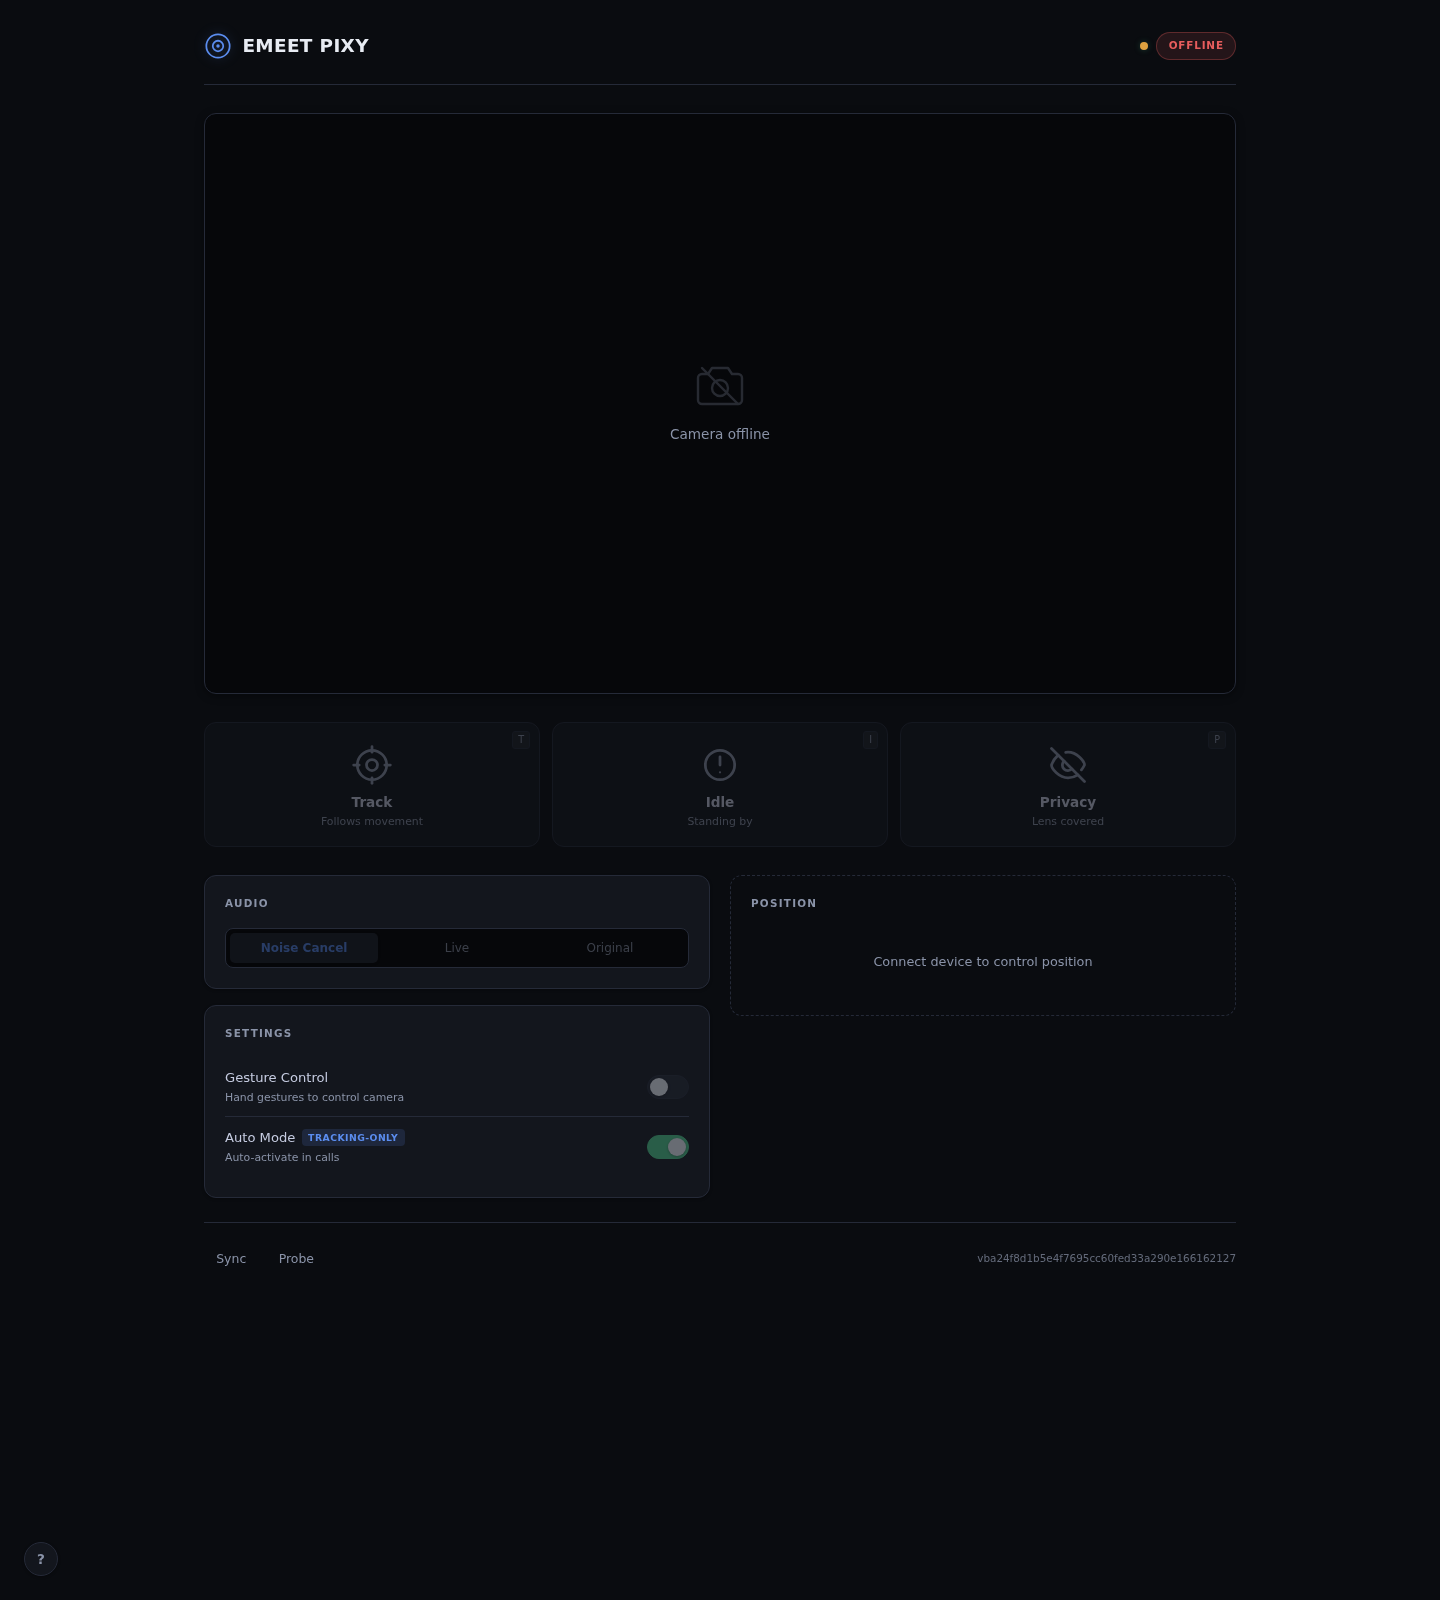Screen dimensions: 1440x1600
Task: Switch audio to Noise Cancel
Action: pyautogui.click(x=304, y=948)
